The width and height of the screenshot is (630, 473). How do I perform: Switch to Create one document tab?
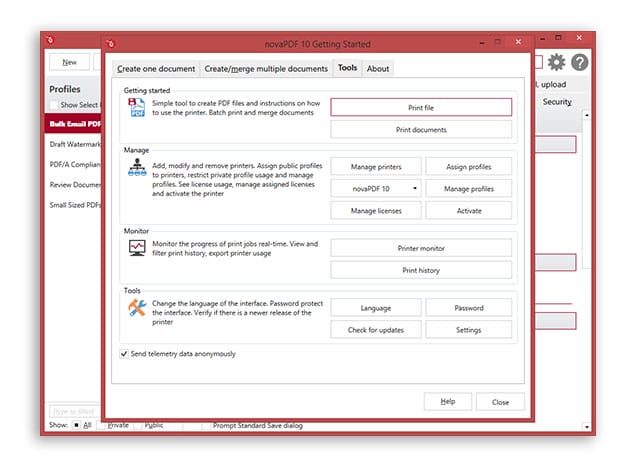(156, 69)
